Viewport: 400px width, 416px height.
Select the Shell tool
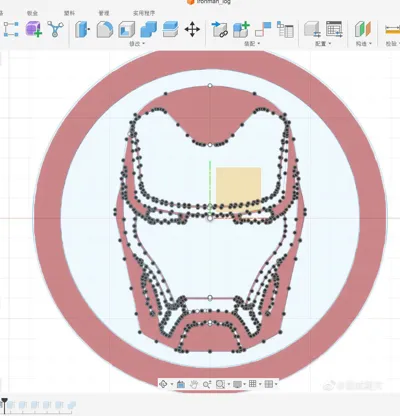127,29
